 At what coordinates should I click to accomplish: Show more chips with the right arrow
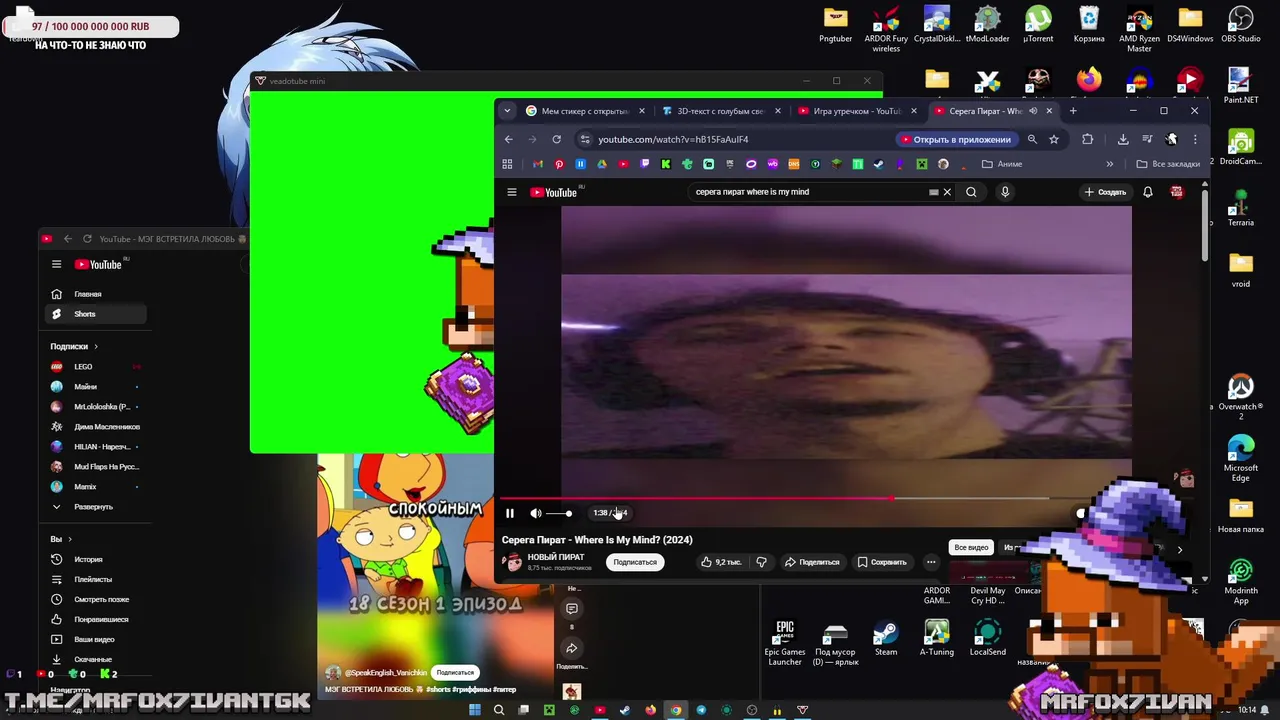pos(1180,549)
